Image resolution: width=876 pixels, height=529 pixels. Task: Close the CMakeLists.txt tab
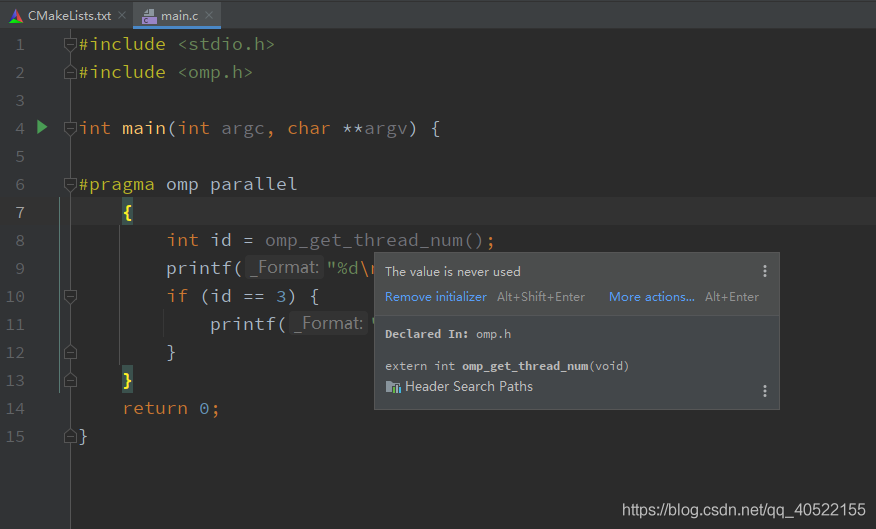pos(122,16)
